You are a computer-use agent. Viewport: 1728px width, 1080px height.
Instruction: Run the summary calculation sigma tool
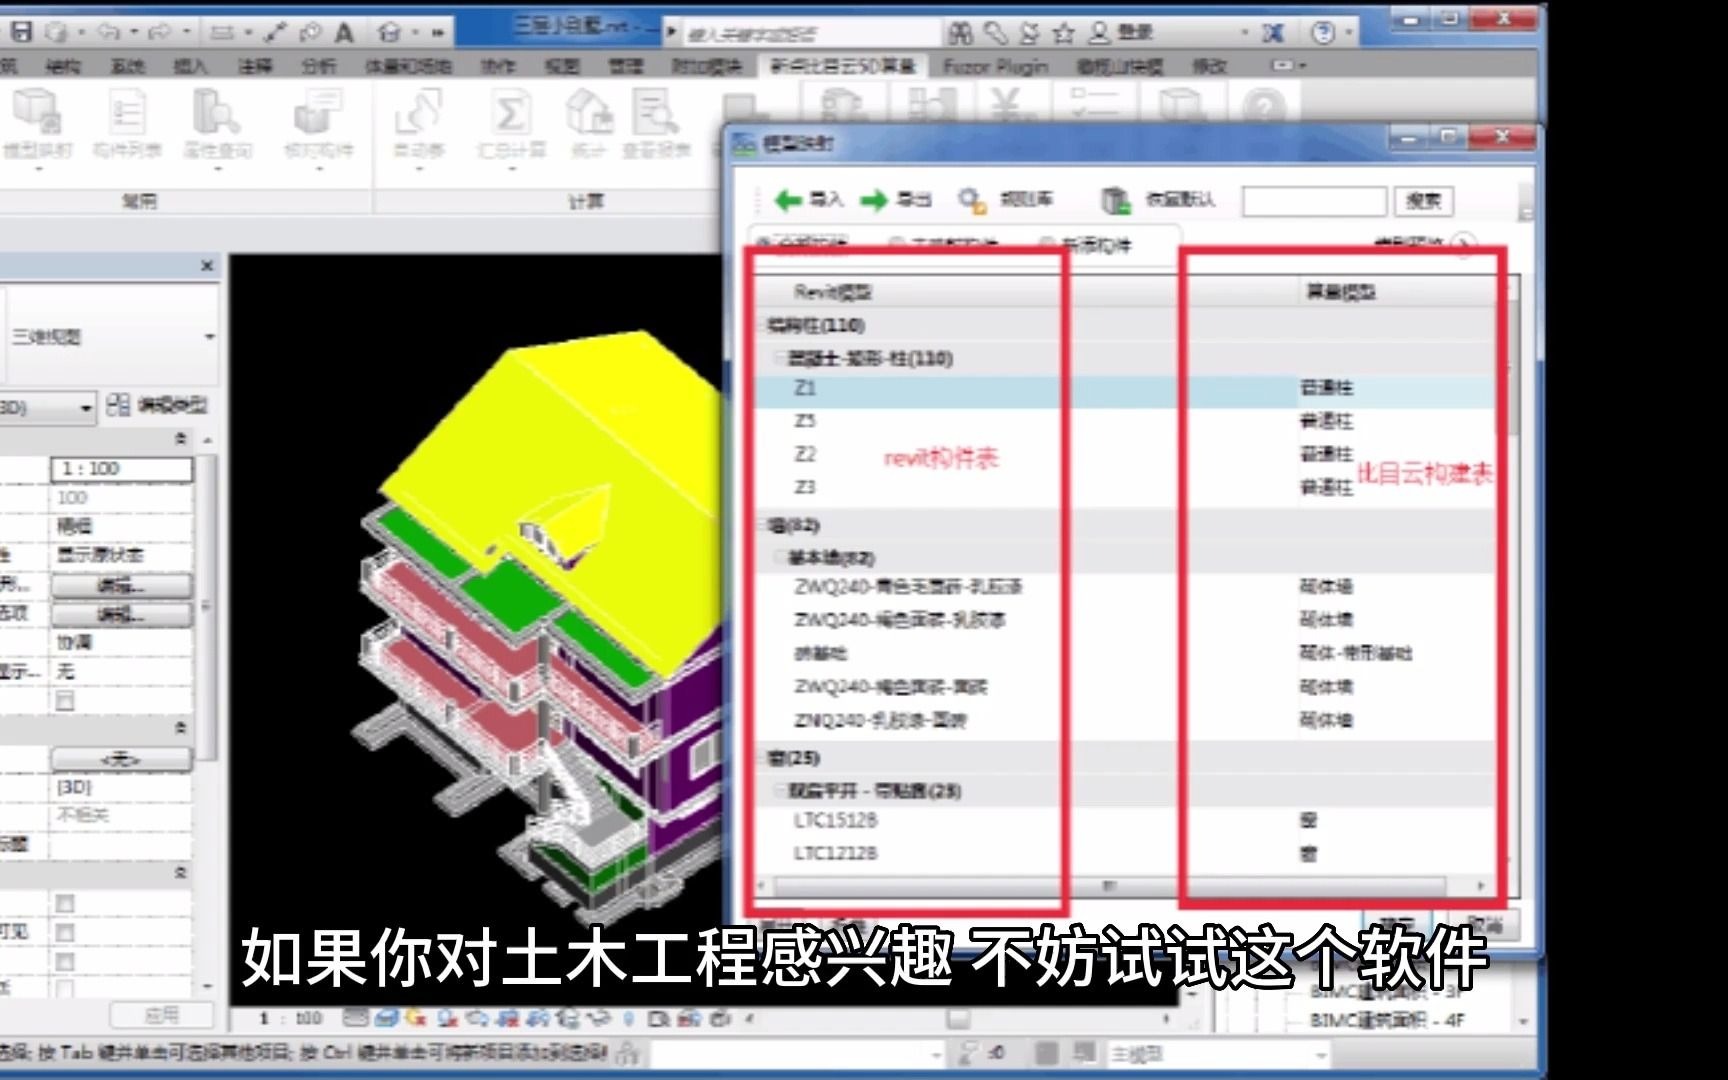coord(511,124)
